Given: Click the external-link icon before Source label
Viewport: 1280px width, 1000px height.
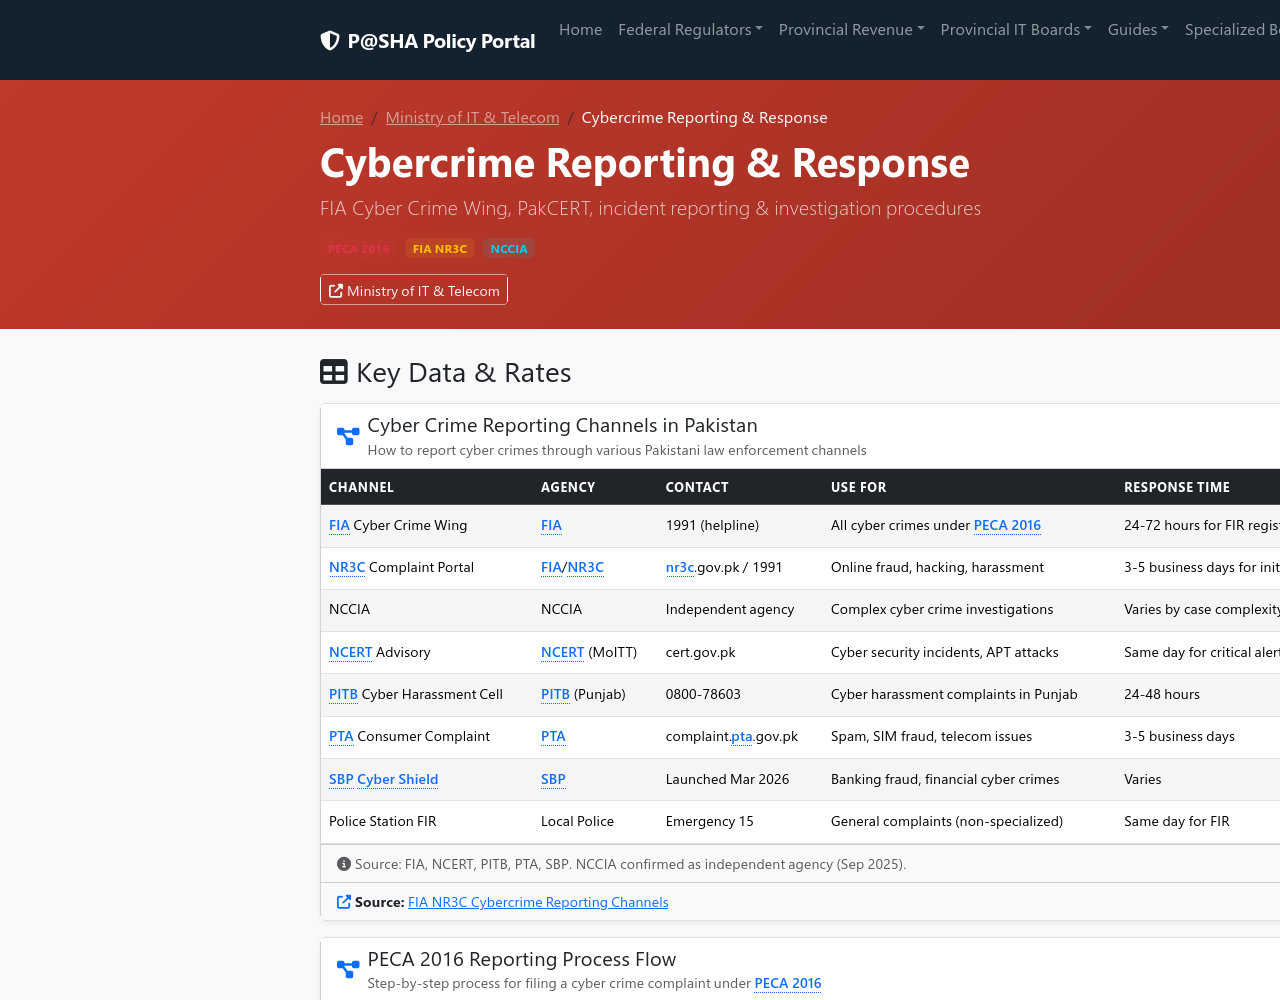Looking at the screenshot, I should click(x=344, y=902).
